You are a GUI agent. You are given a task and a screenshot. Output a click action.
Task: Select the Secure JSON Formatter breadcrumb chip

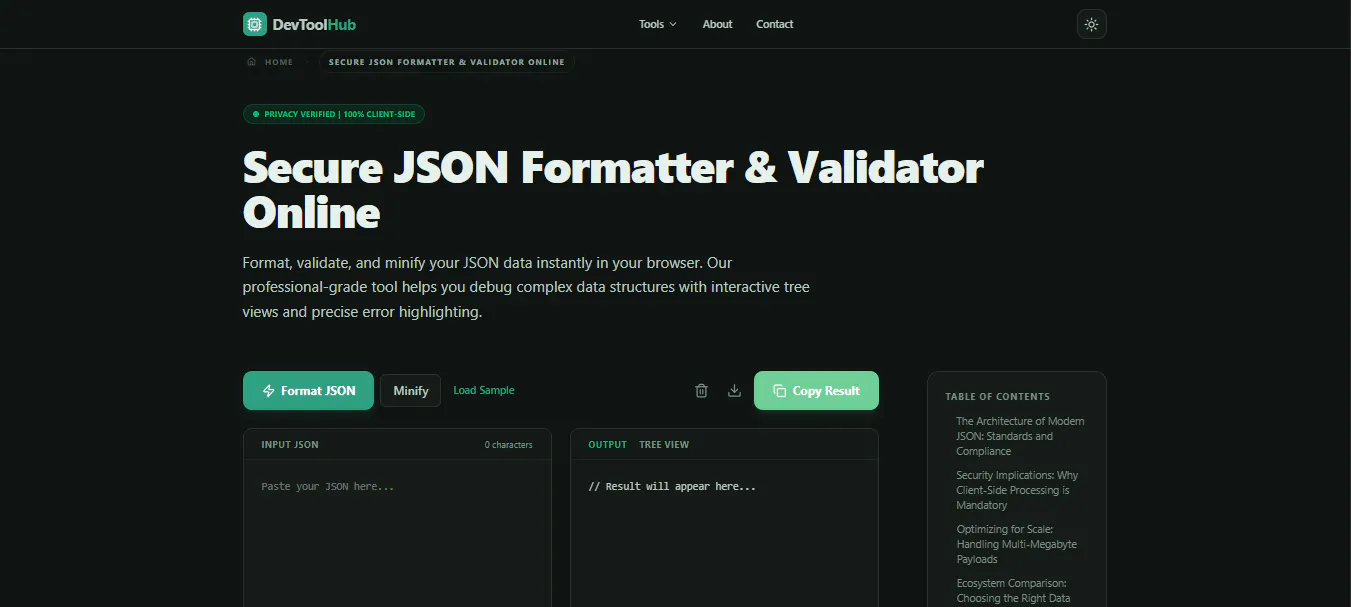(x=447, y=62)
